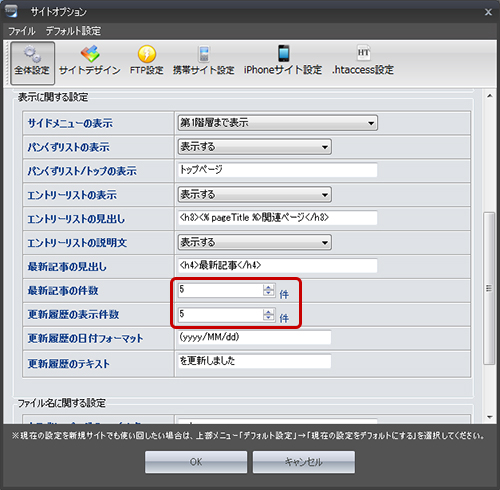
Task: Click the app icon in title bar
Action: point(11,11)
